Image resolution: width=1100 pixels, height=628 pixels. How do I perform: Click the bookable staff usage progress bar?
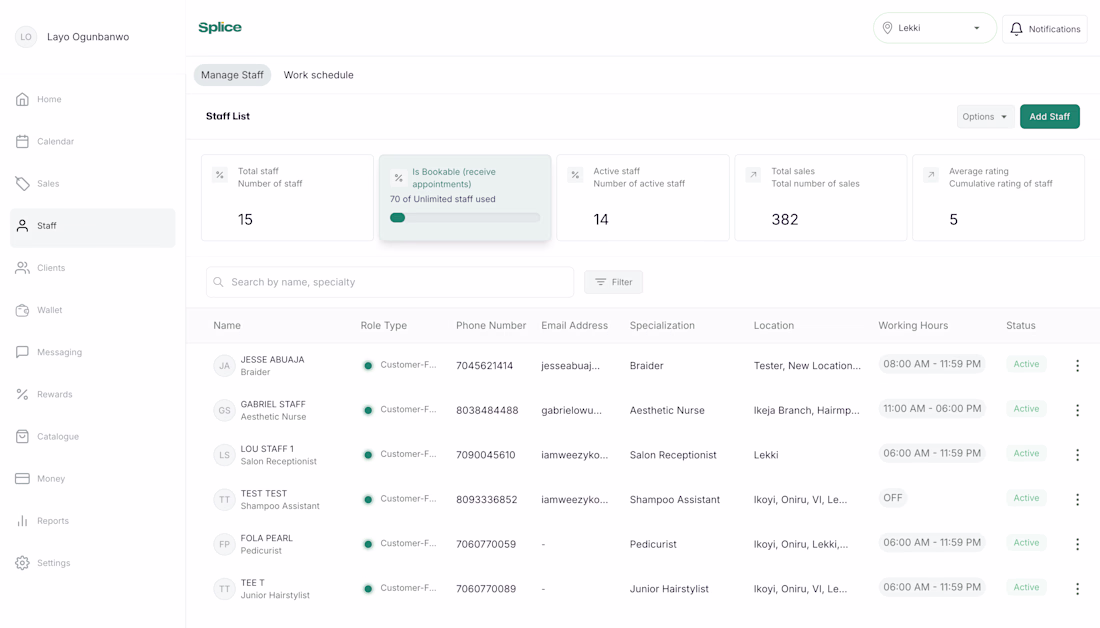pos(465,217)
